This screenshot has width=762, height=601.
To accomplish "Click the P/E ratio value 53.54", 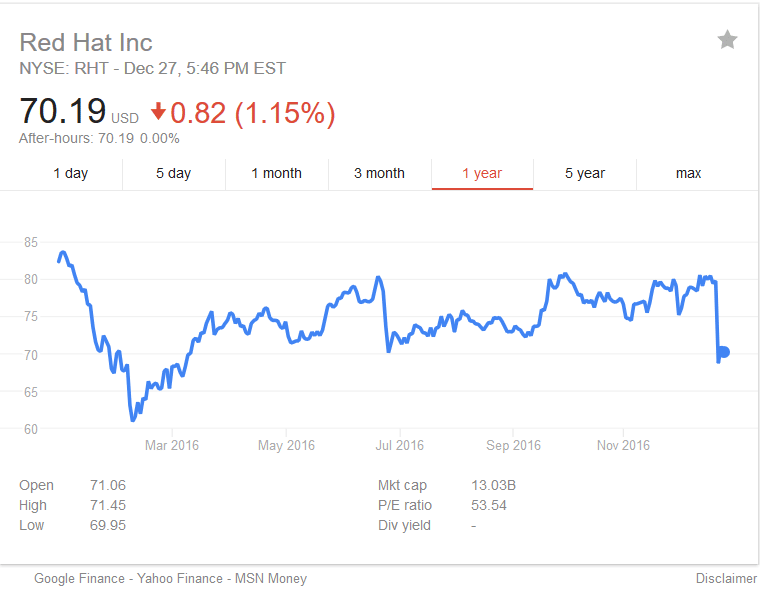I will point(489,505).
